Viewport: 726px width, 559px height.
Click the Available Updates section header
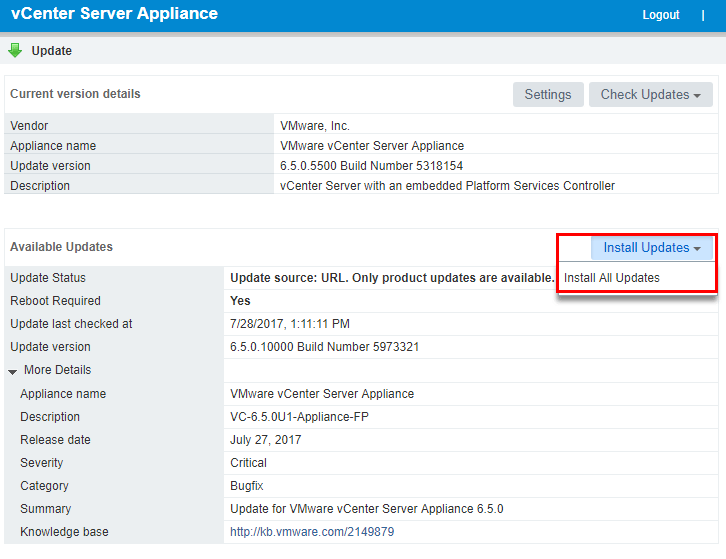pos(61,247)
